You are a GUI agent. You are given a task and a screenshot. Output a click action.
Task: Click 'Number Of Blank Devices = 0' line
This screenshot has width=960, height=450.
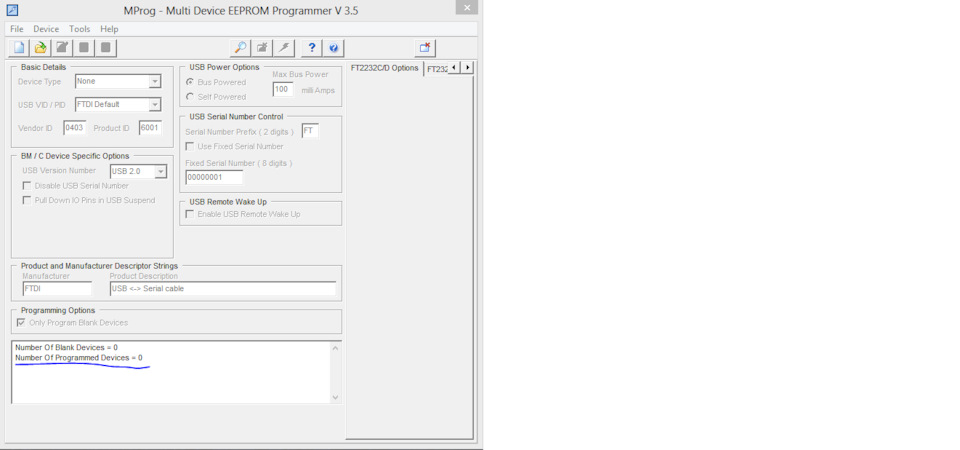tap(66, 347)
